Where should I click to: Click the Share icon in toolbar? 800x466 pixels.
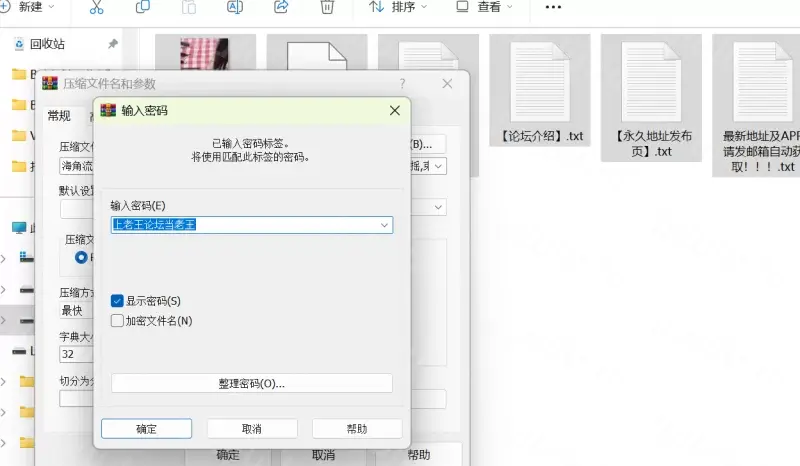pos(281,7)
